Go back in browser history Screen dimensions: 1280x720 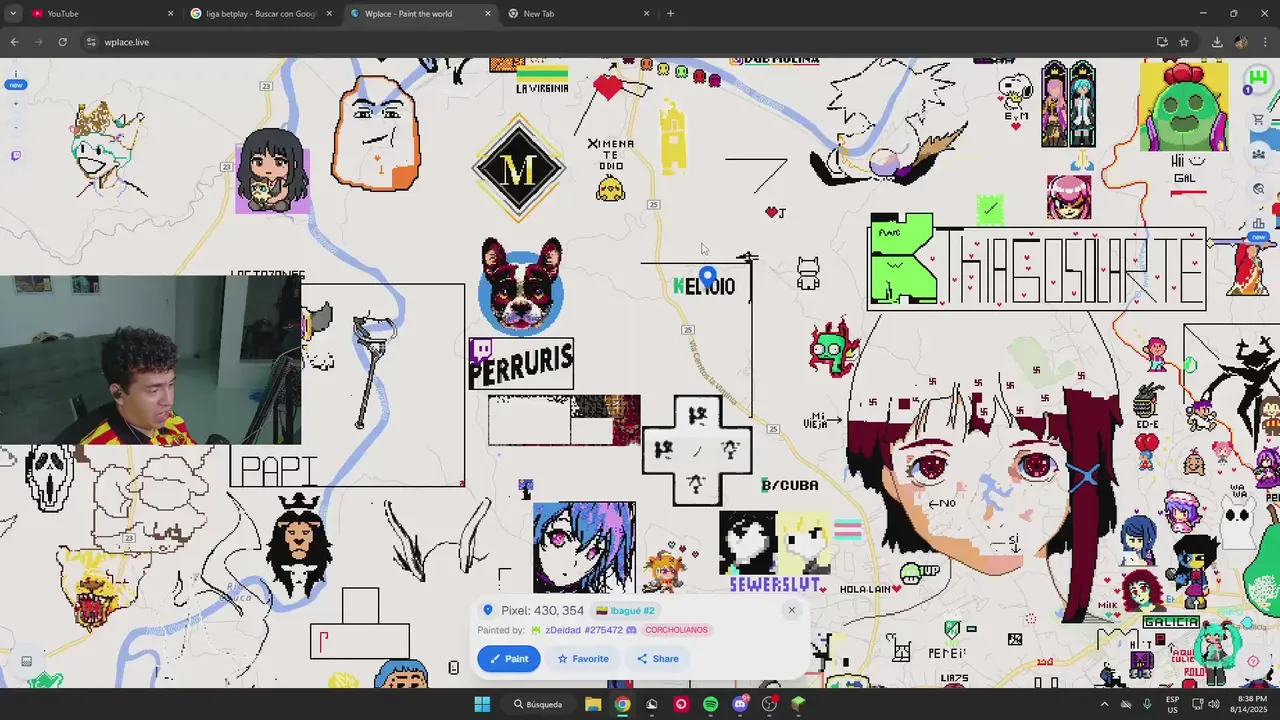[x=14, y=42]
